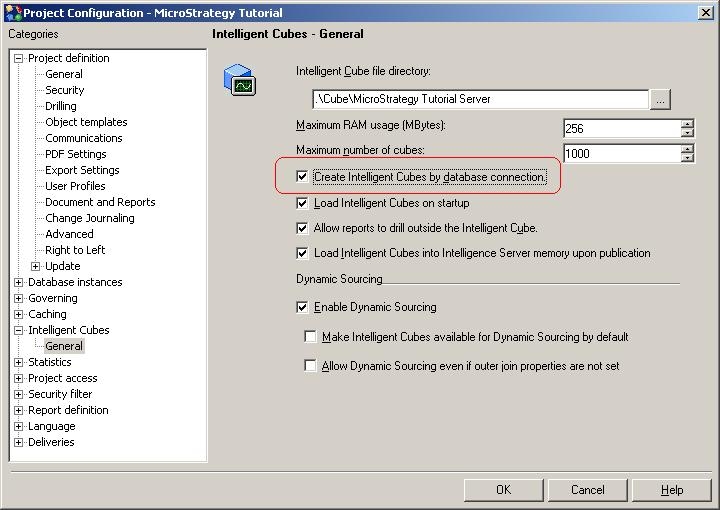Expand the Update tree node
The width and height of the screenshot is (720, 510).
pos(35,266)
